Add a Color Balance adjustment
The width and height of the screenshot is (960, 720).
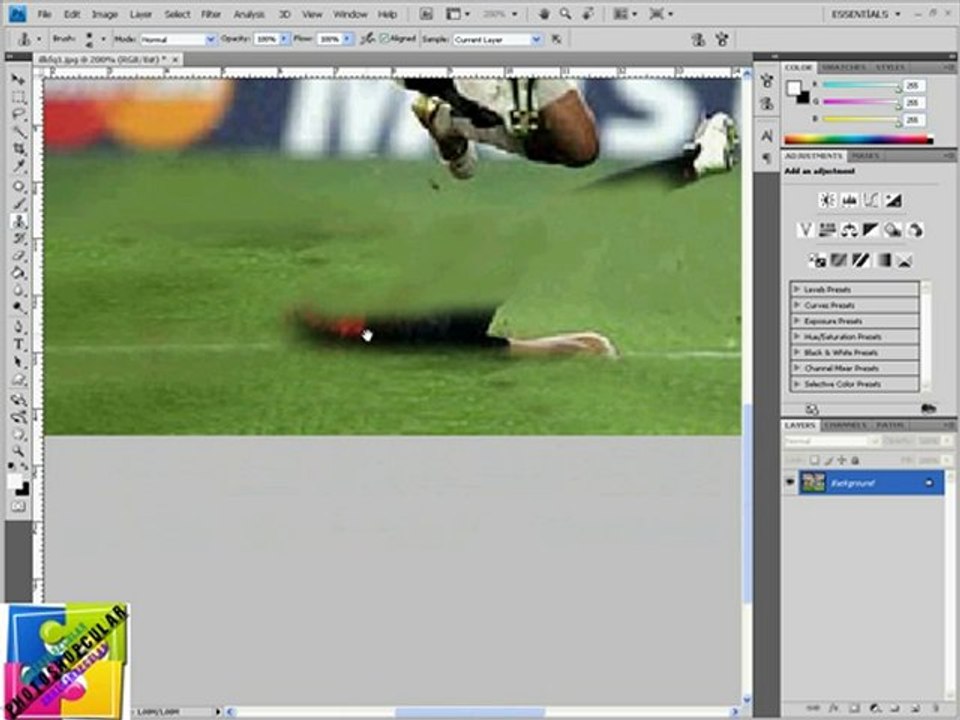click(x=849, y=230)
